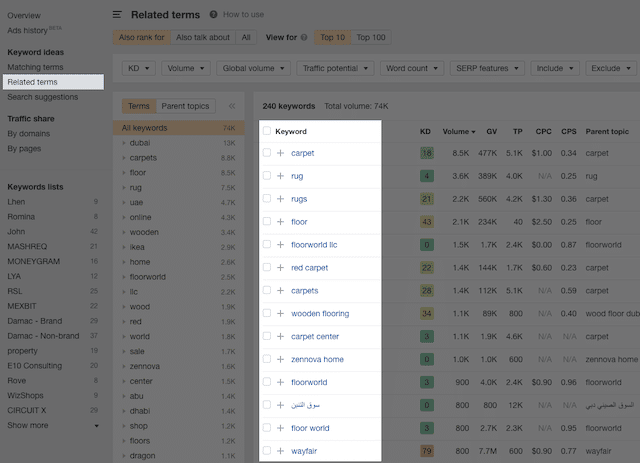This screenshot has height=463, width=640.
Task: Click the plus icon beside carpets
Action: point(280,290)
